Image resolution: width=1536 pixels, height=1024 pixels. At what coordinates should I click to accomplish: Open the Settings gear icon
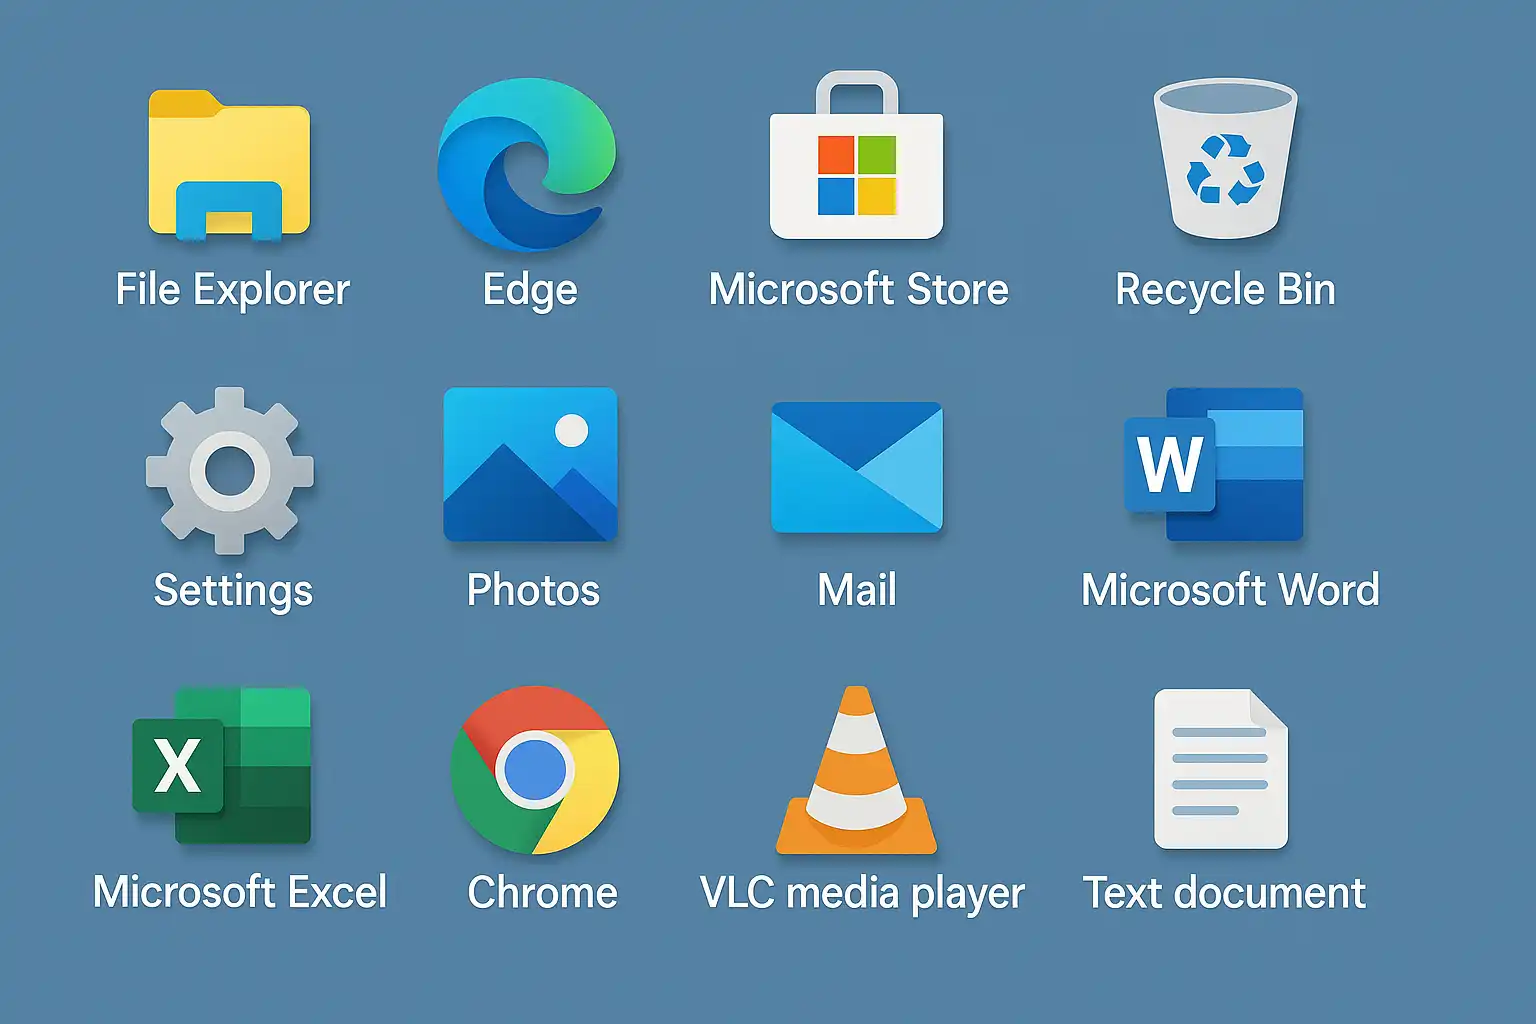230,470
